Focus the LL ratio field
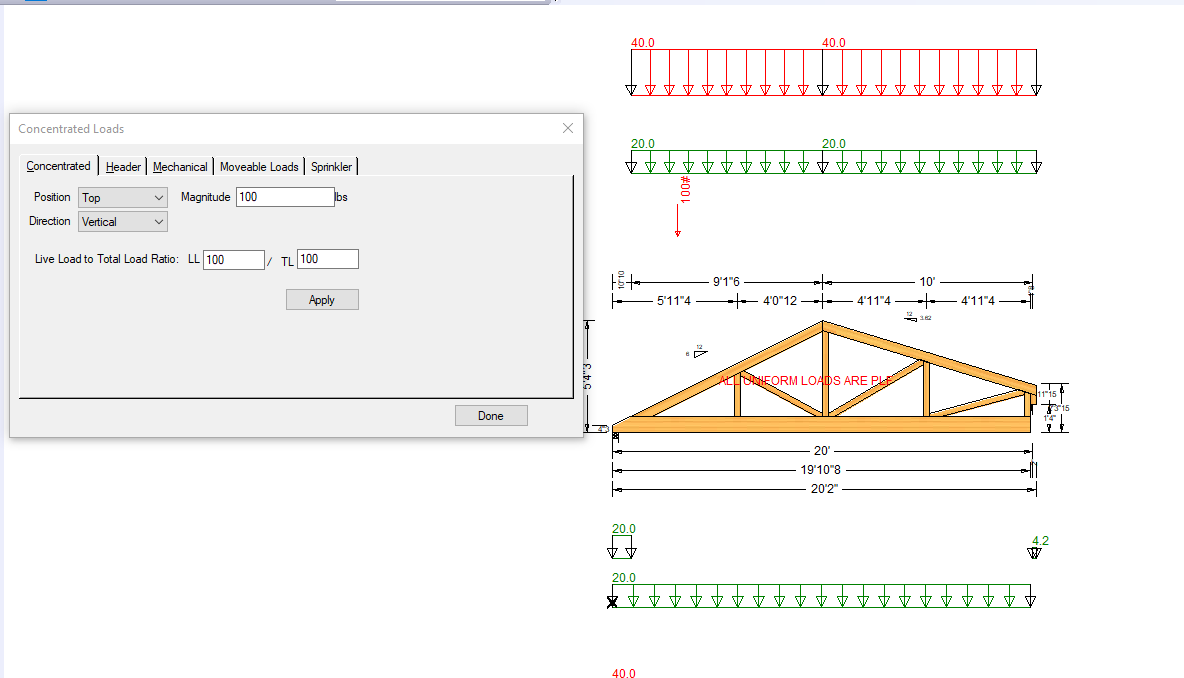The image size is (1184, 678). pos(233,260)
